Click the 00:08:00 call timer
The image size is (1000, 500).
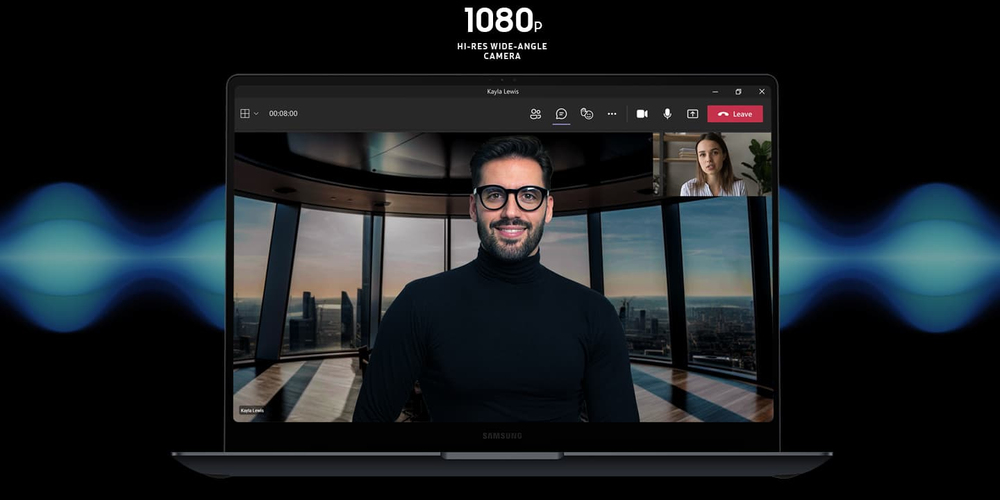283,114
